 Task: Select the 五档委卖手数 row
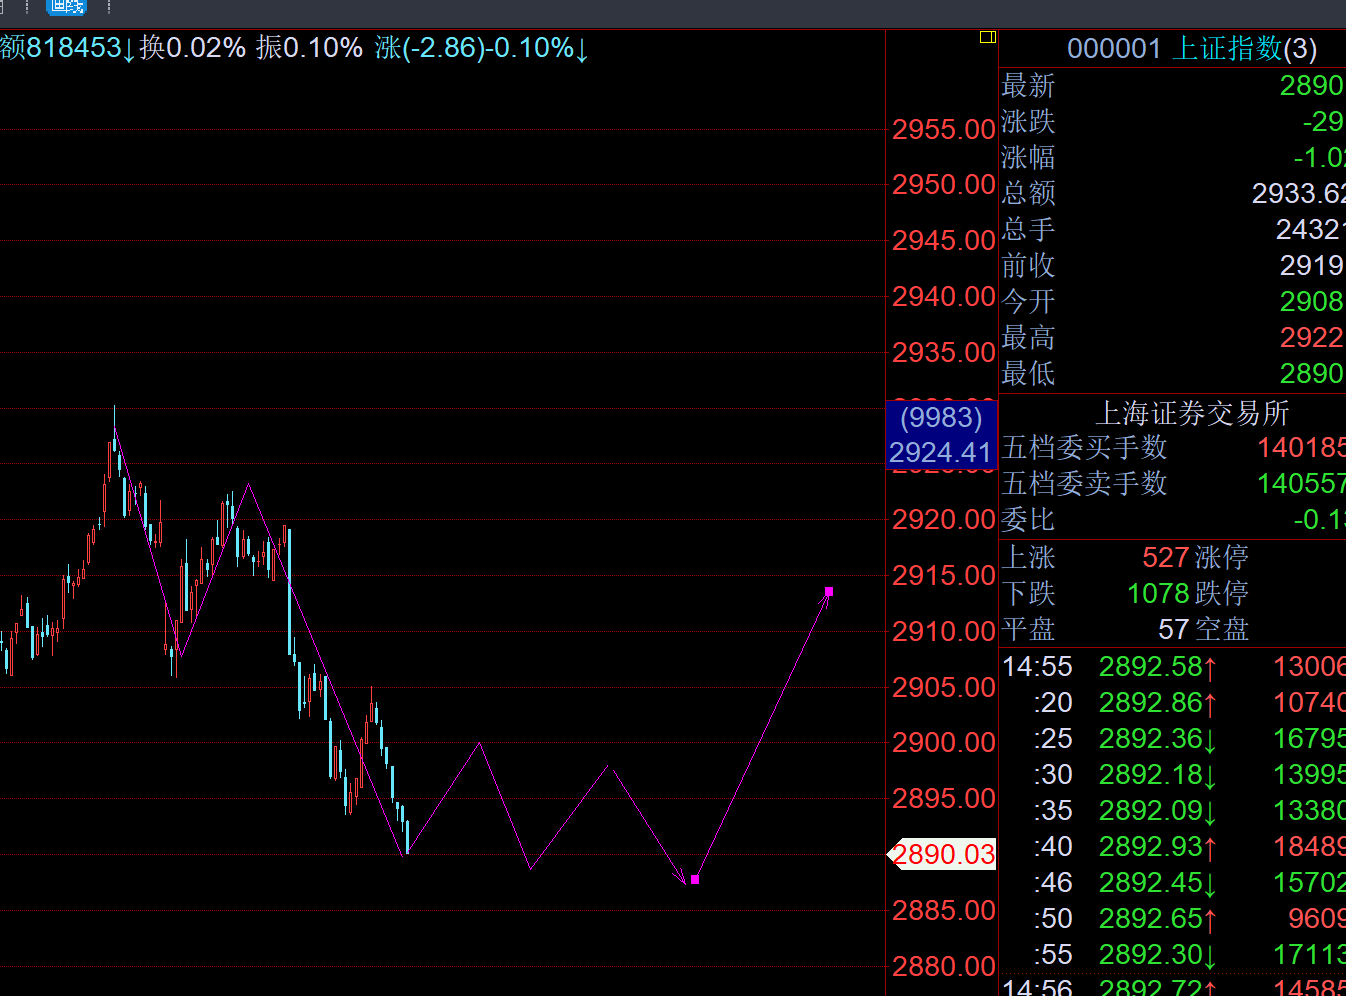[1173, 483]
